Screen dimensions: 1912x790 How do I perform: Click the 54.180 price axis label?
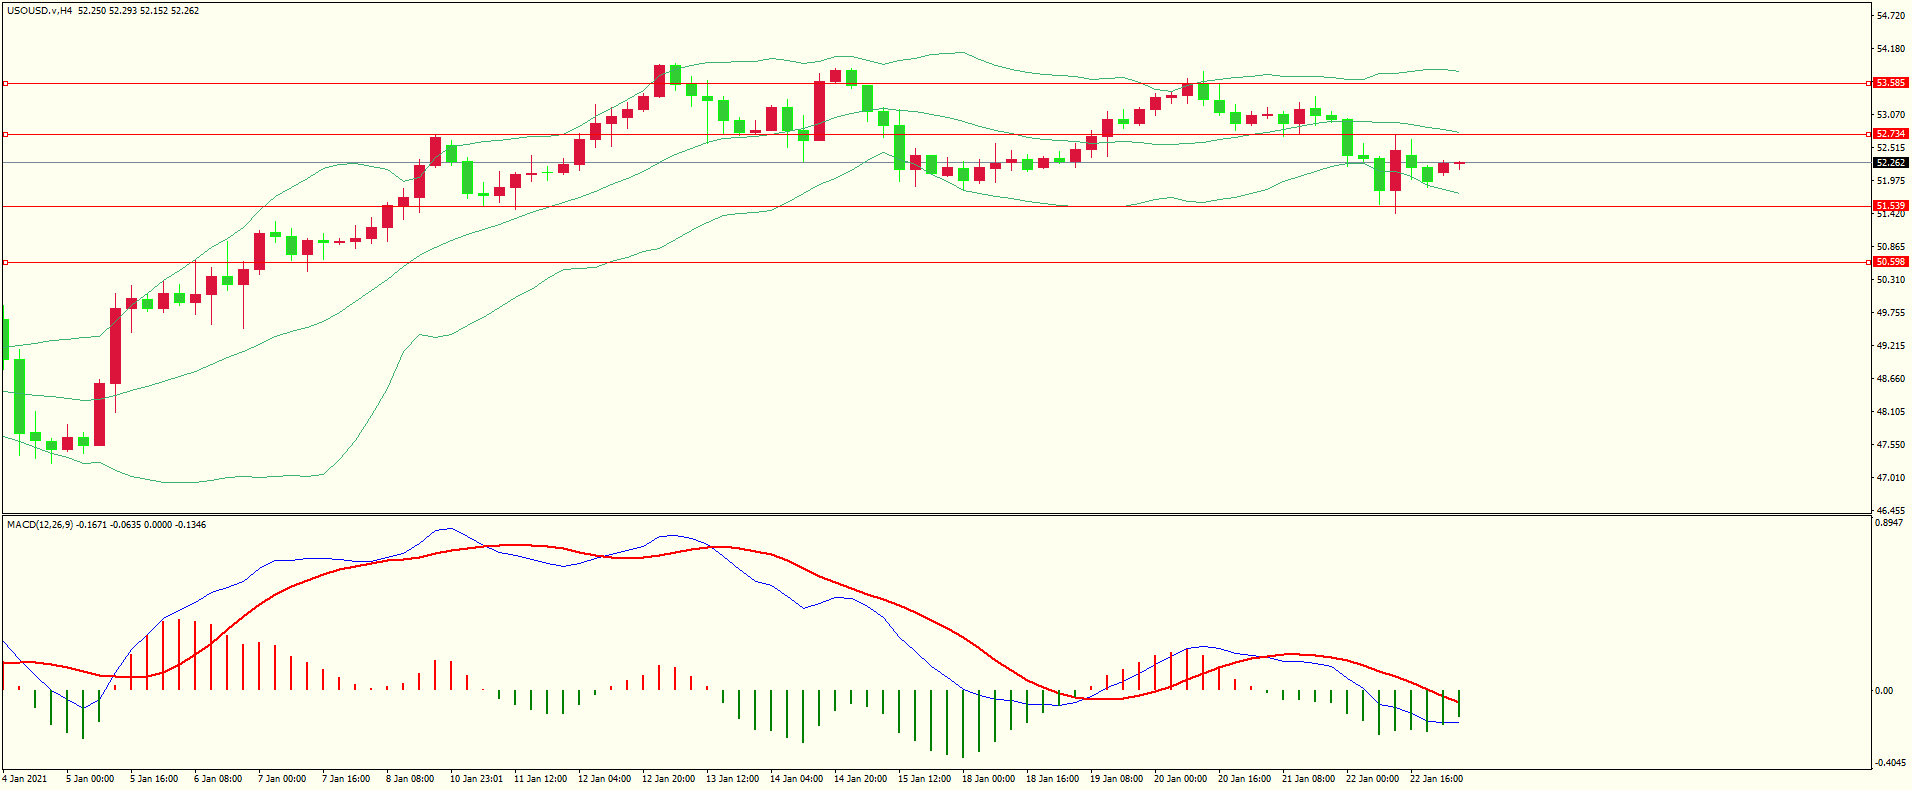coord(1890,49)
